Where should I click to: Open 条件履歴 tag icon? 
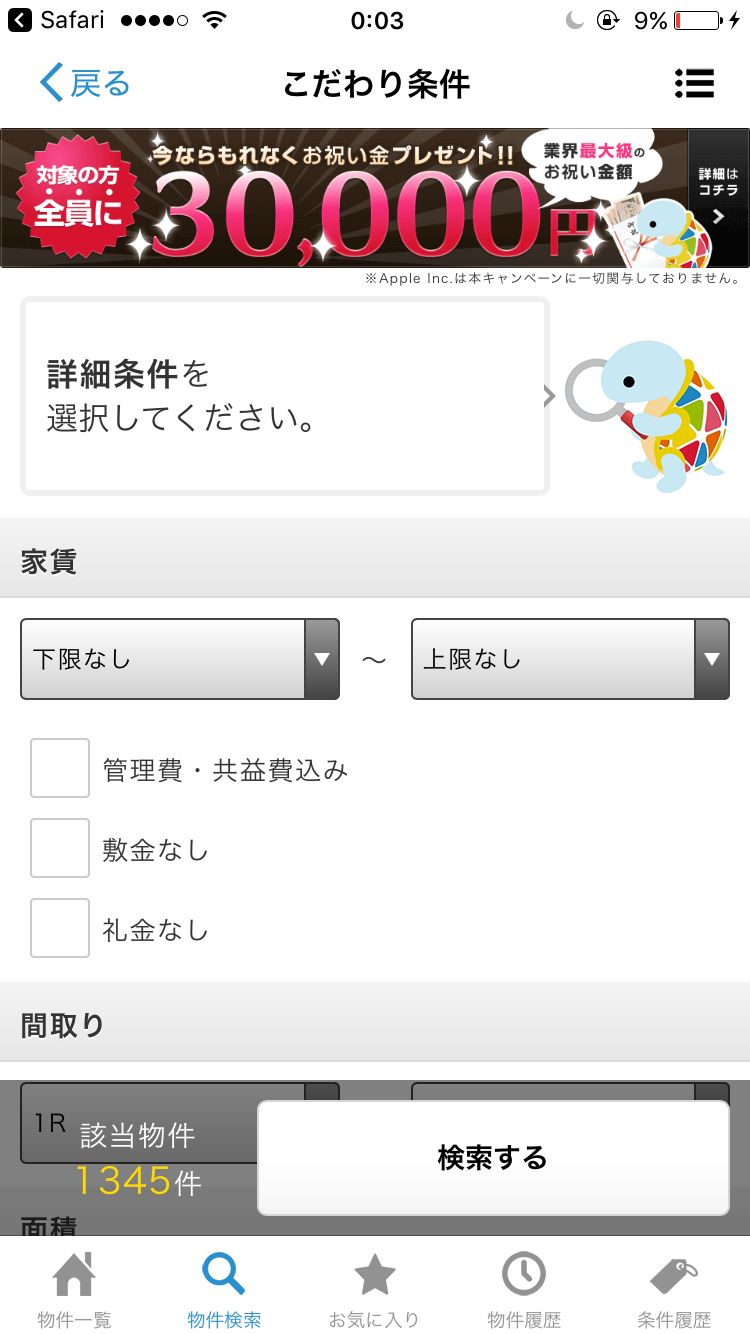(673, 1275)
